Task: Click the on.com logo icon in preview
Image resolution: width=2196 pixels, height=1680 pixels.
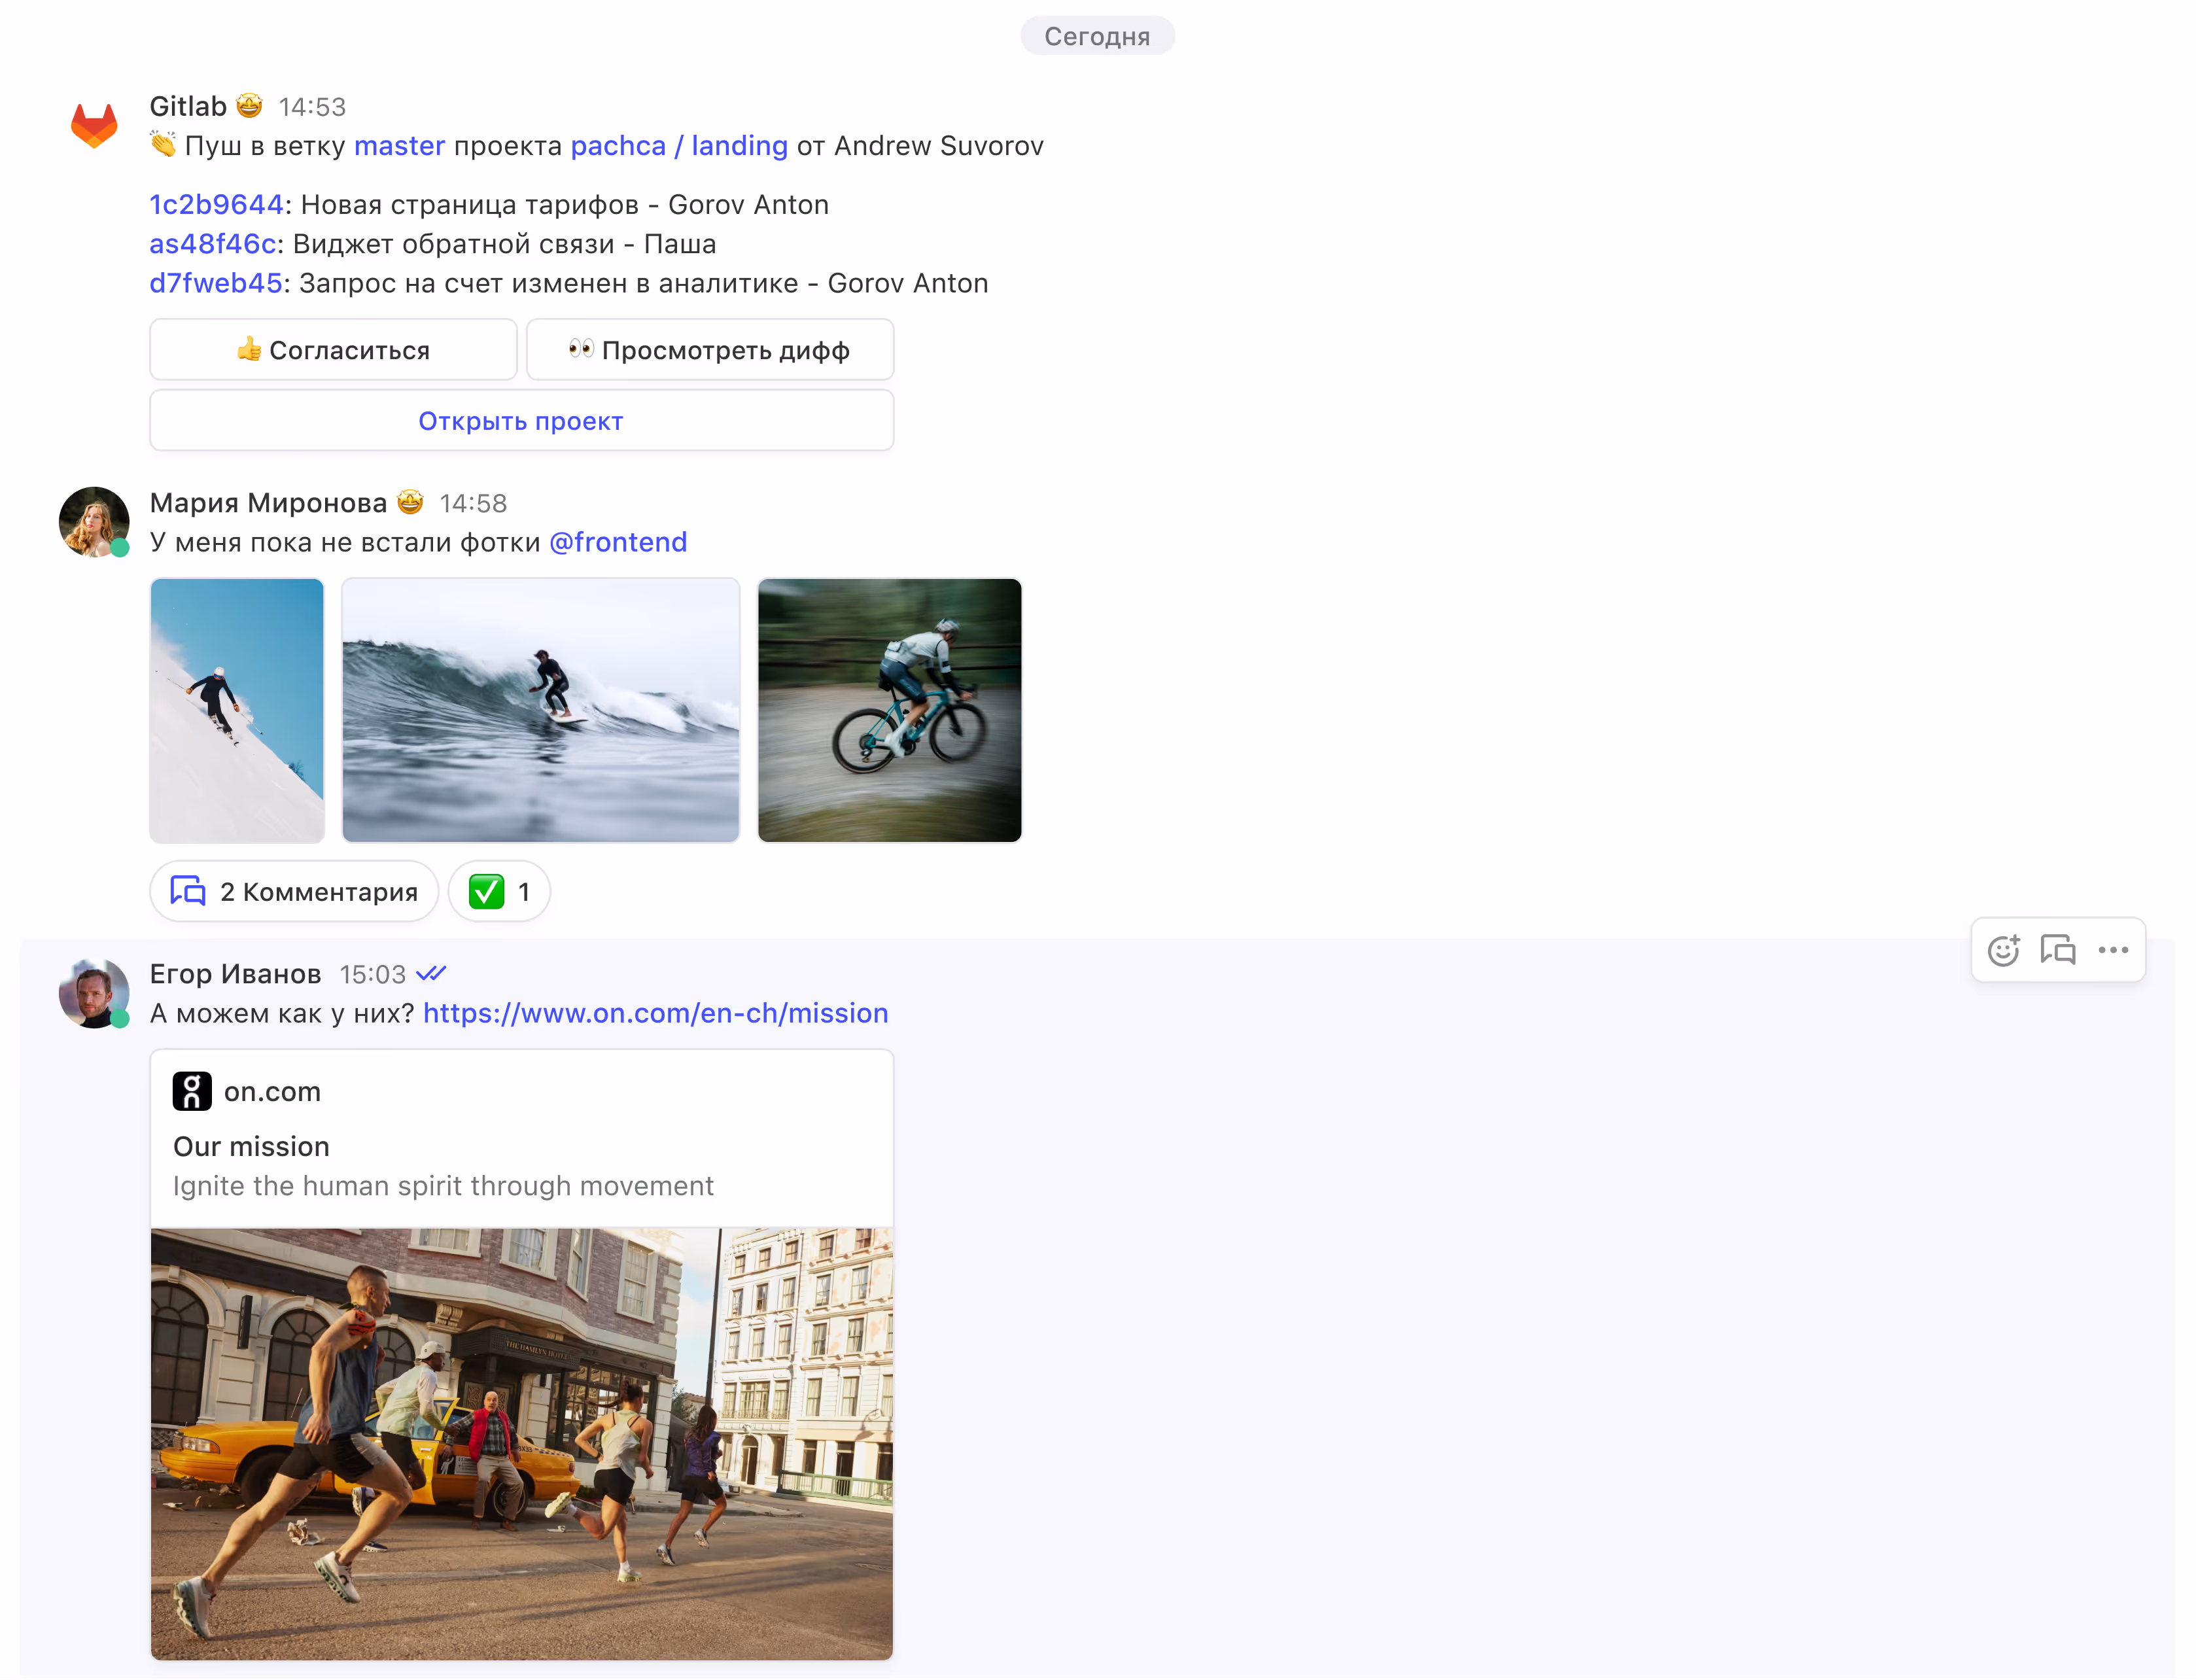Action: coord(192,1091)
